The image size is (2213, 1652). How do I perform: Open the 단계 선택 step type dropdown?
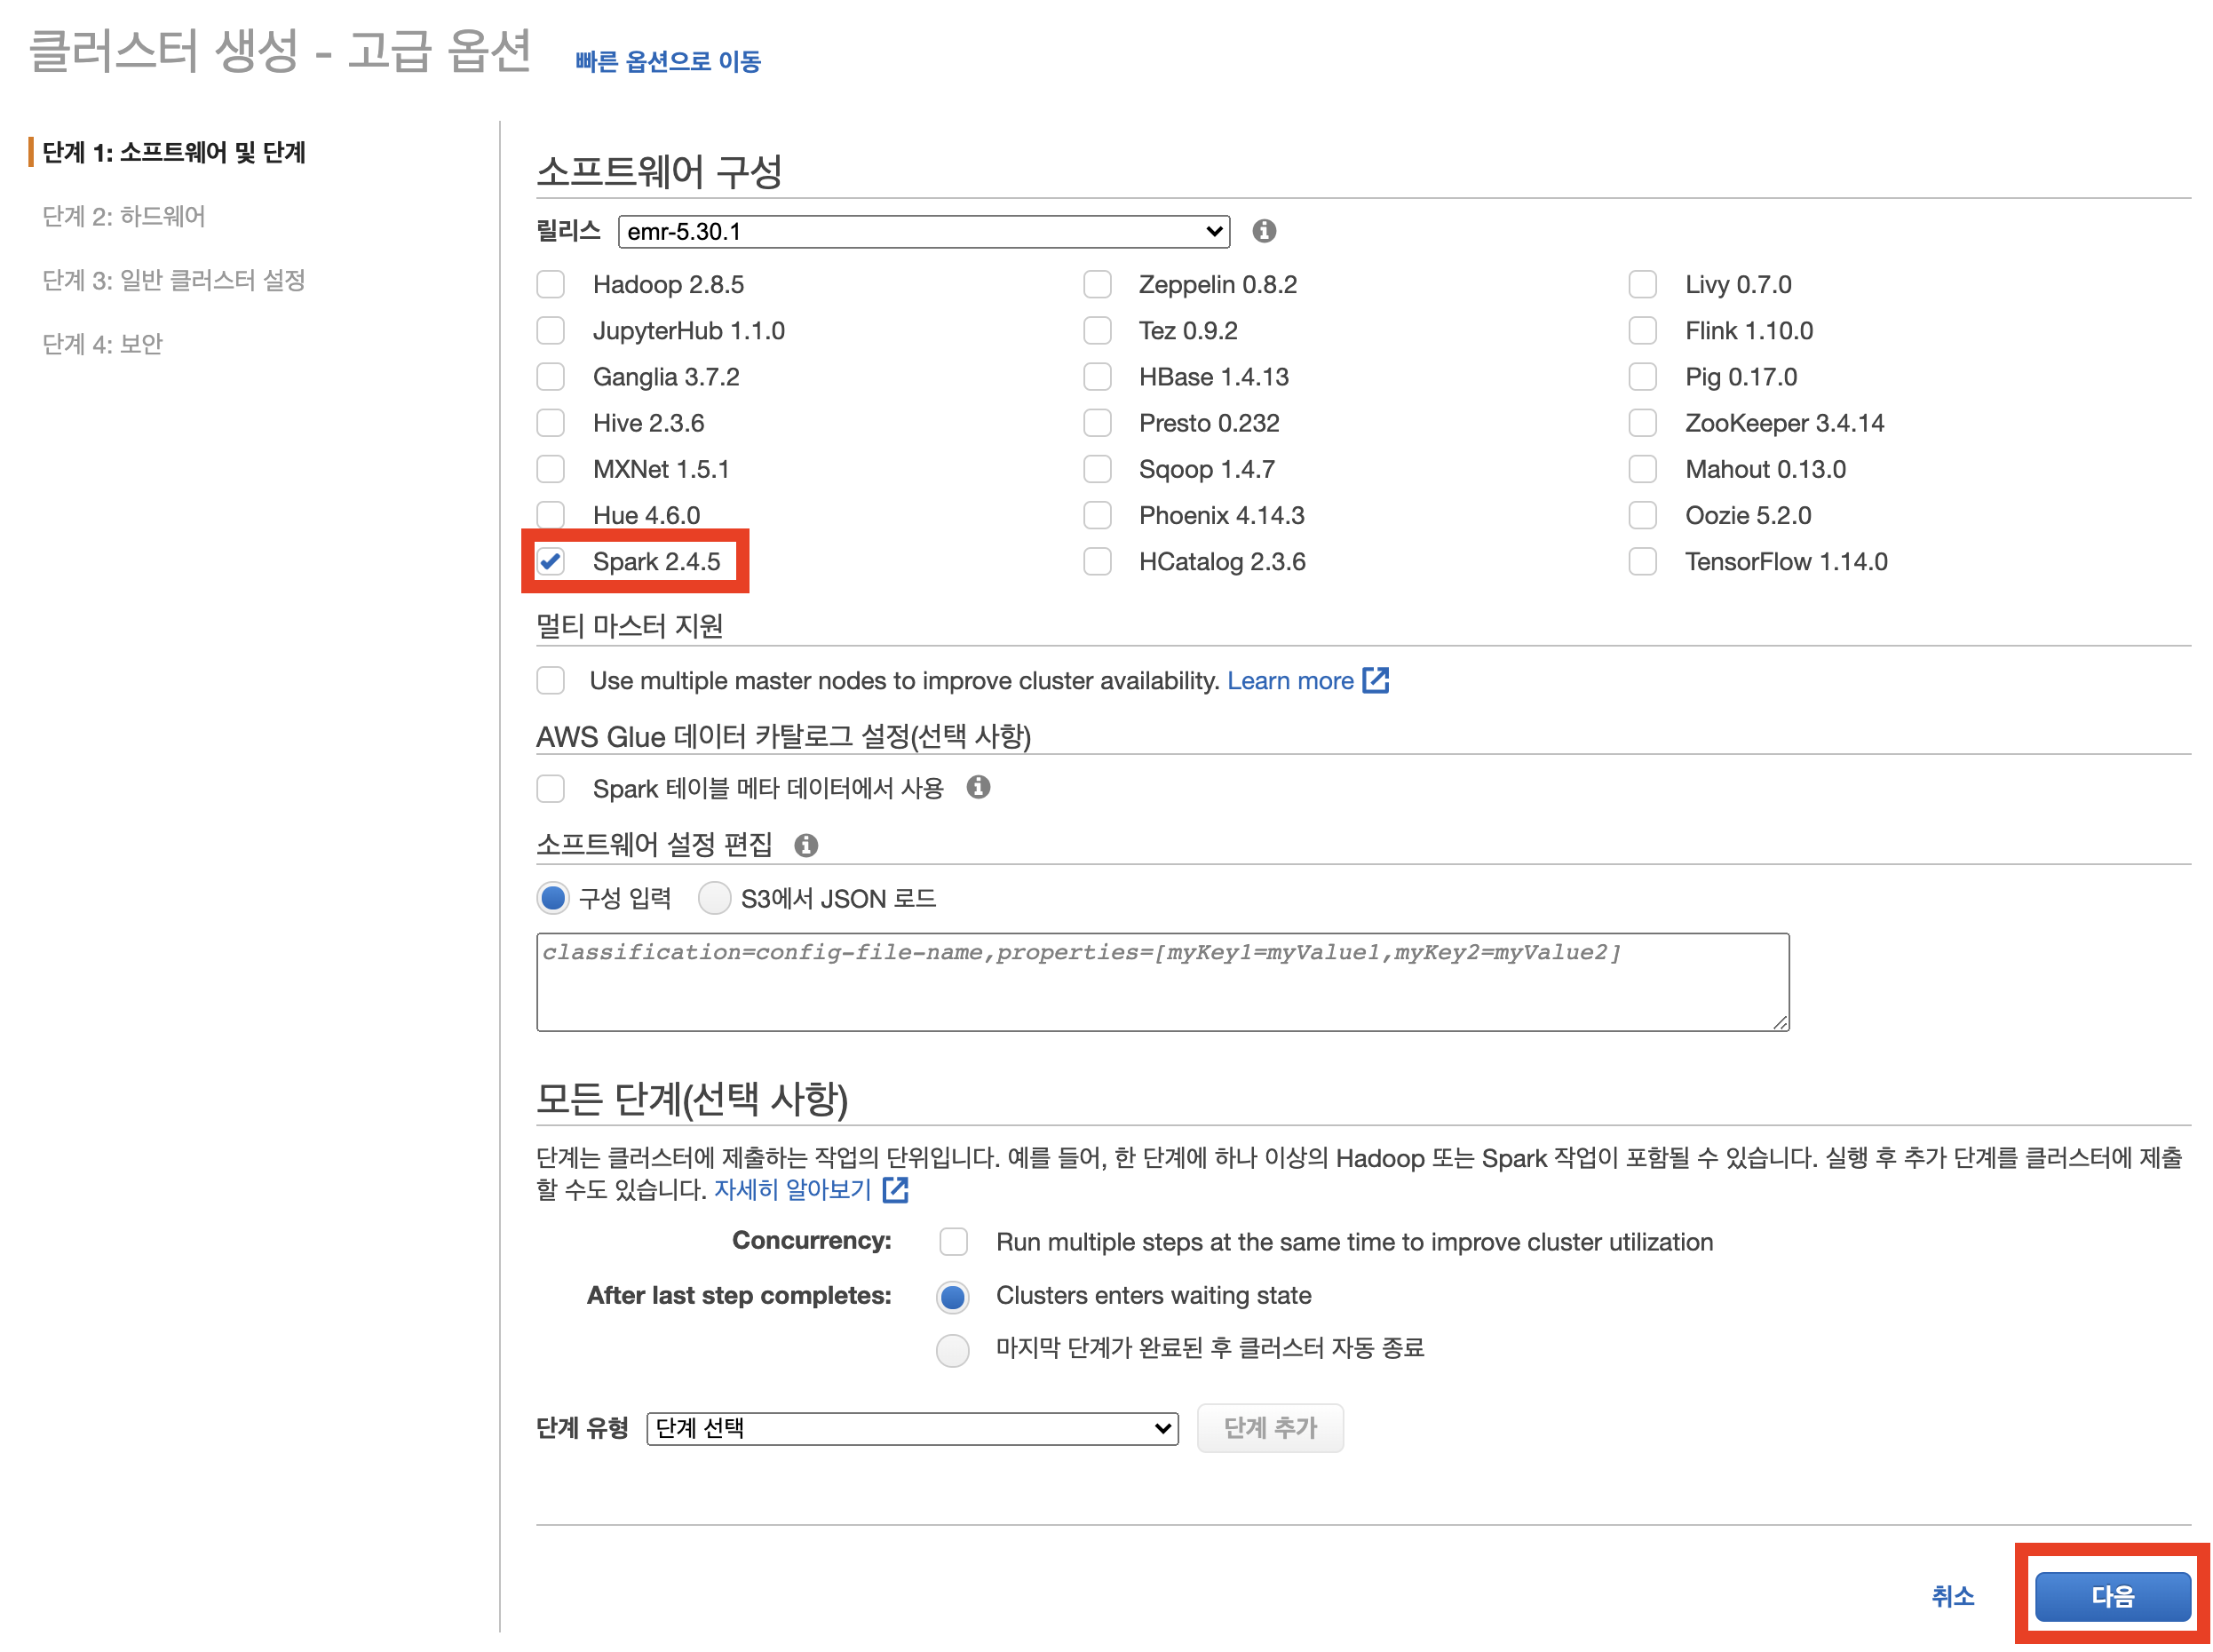click(912, 1427)
